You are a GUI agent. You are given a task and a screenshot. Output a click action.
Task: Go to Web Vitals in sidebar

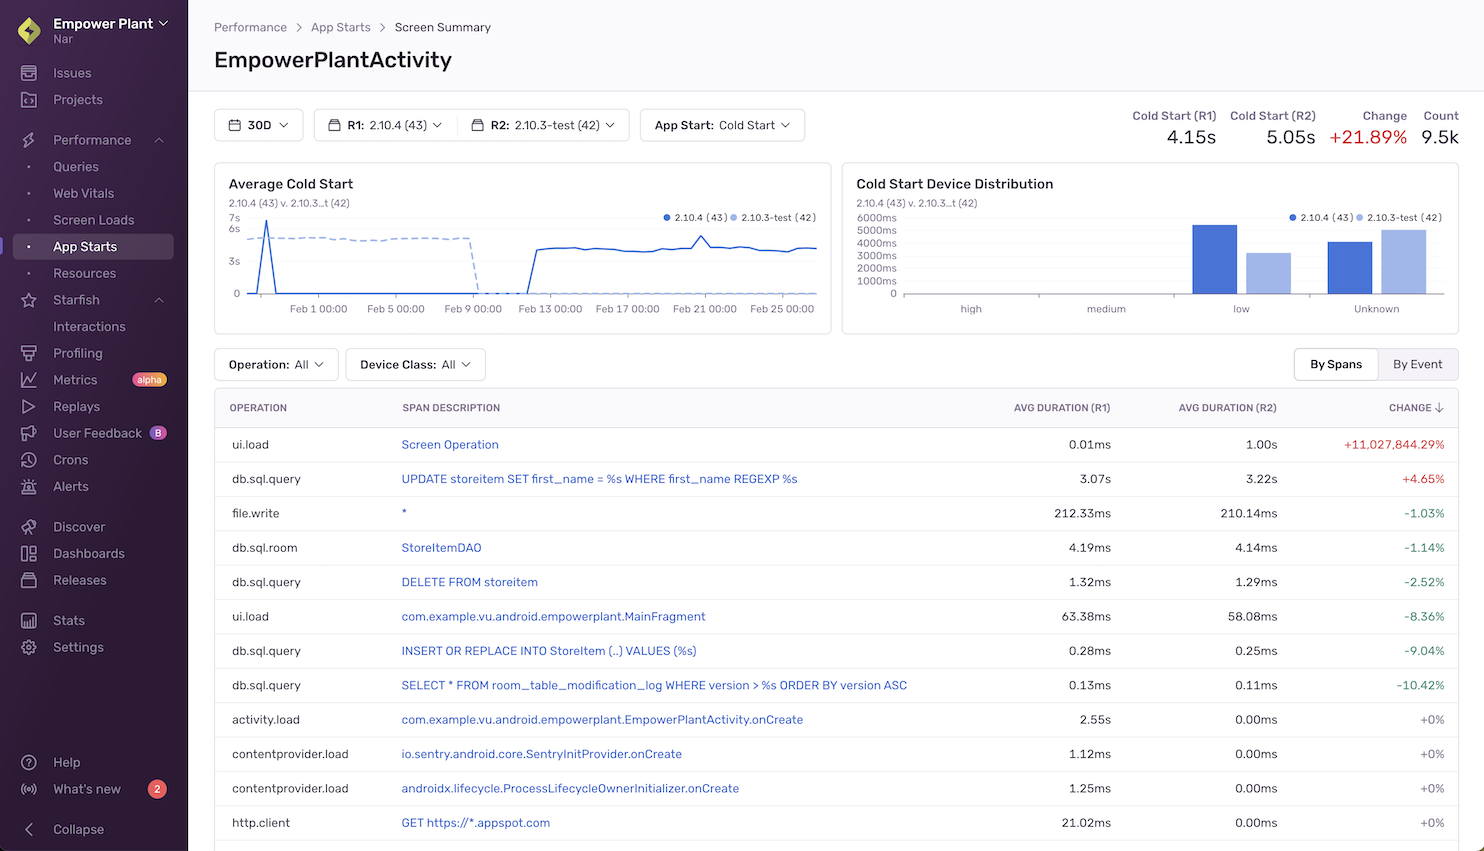pos(83,194)
